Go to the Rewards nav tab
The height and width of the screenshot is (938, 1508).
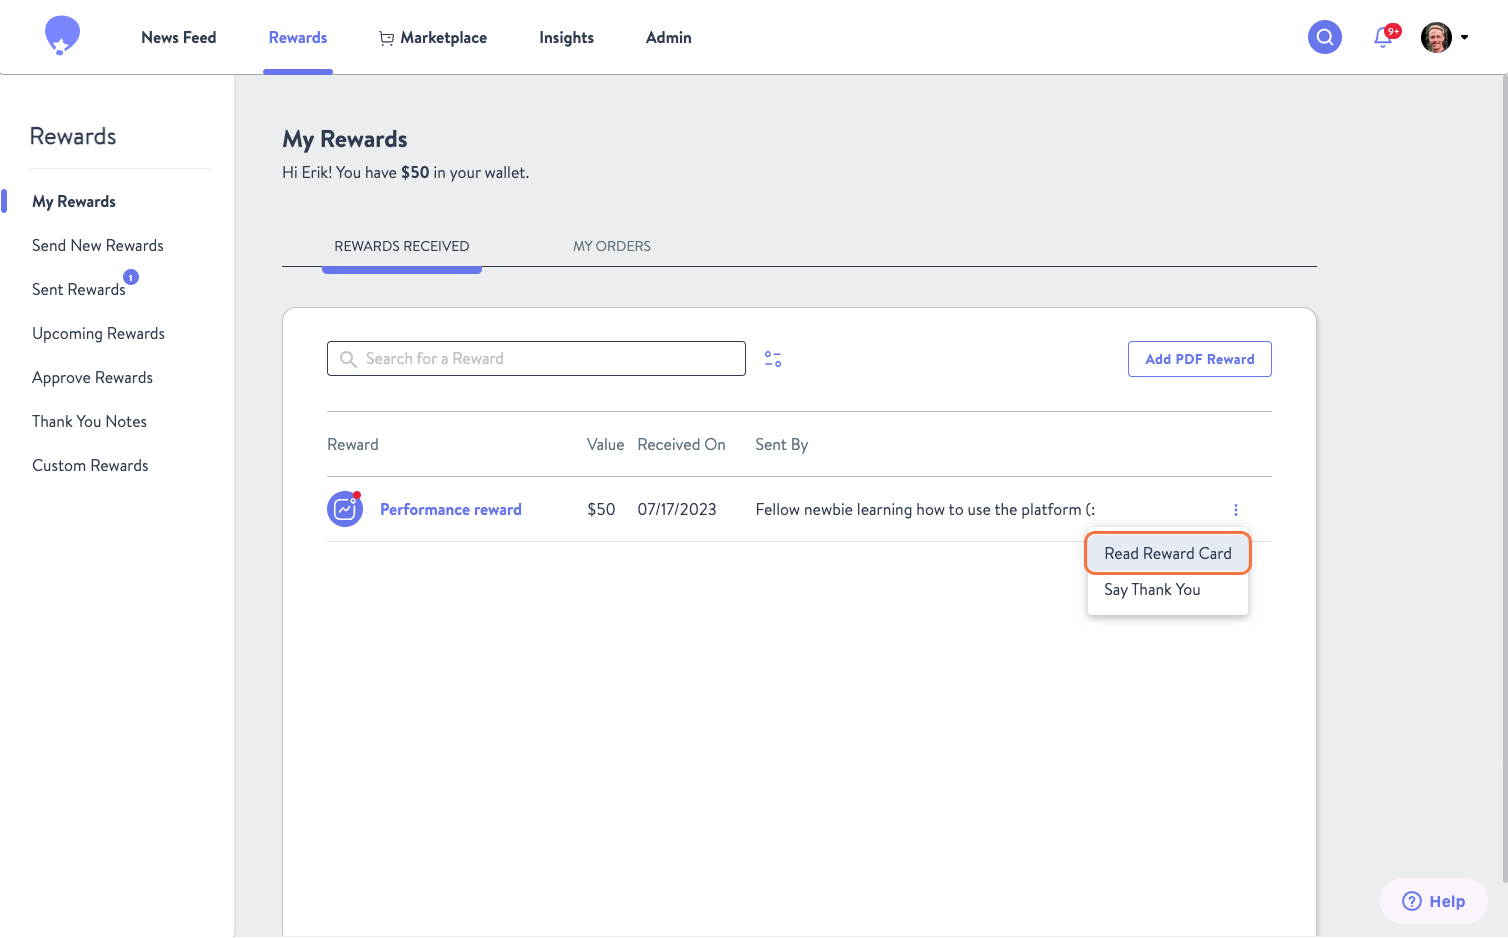point(298,38)
